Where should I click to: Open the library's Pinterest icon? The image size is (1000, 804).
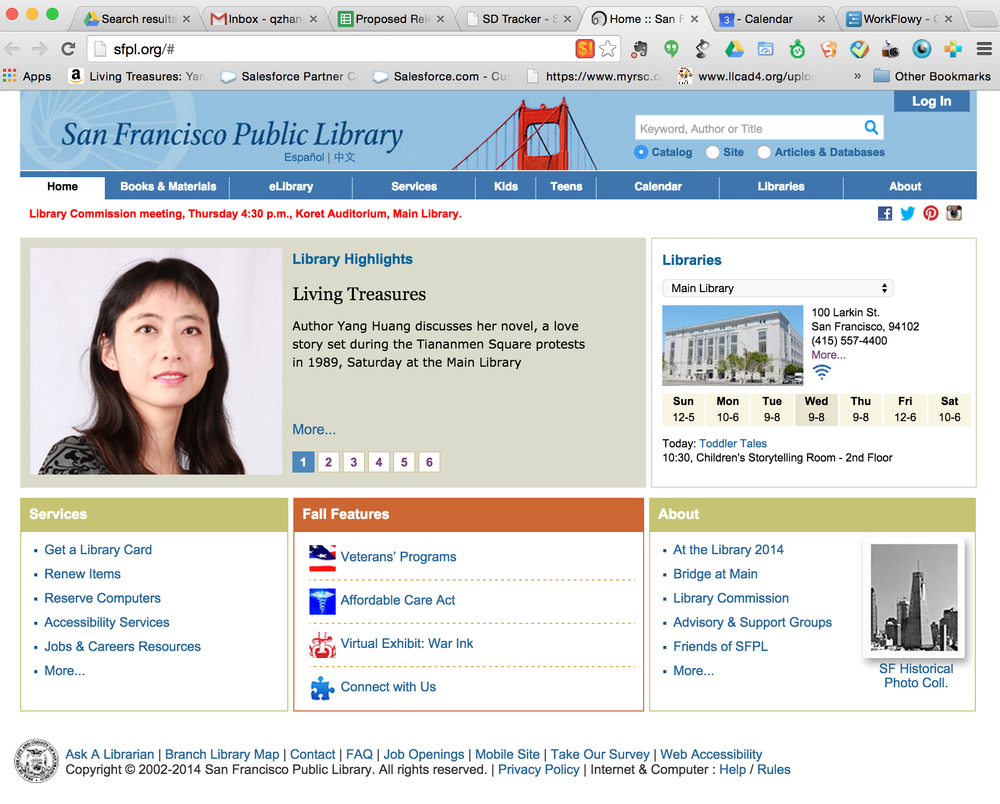coord(930,214)
